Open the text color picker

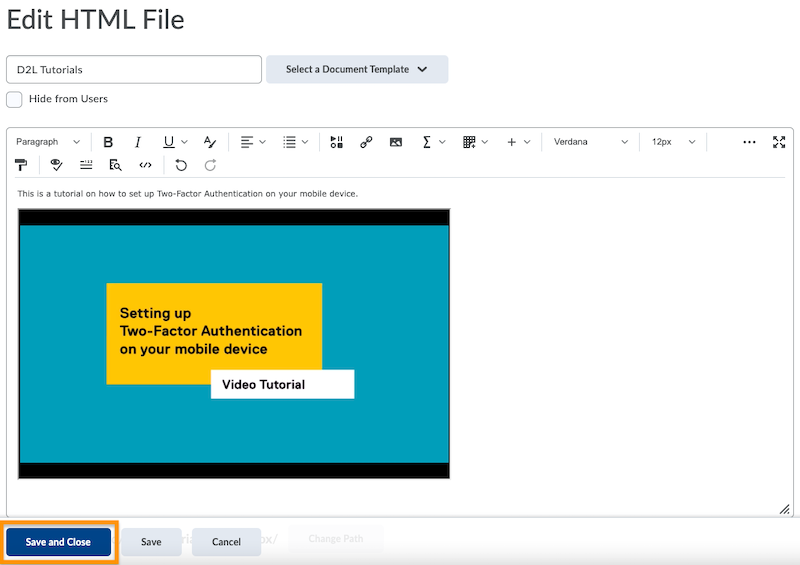click(x=210, y=142)
